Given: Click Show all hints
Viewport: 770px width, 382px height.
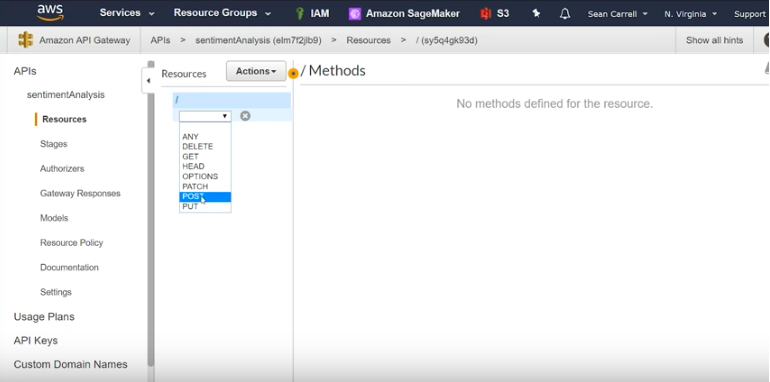Looking at the screenshot, I should point(714,40).
